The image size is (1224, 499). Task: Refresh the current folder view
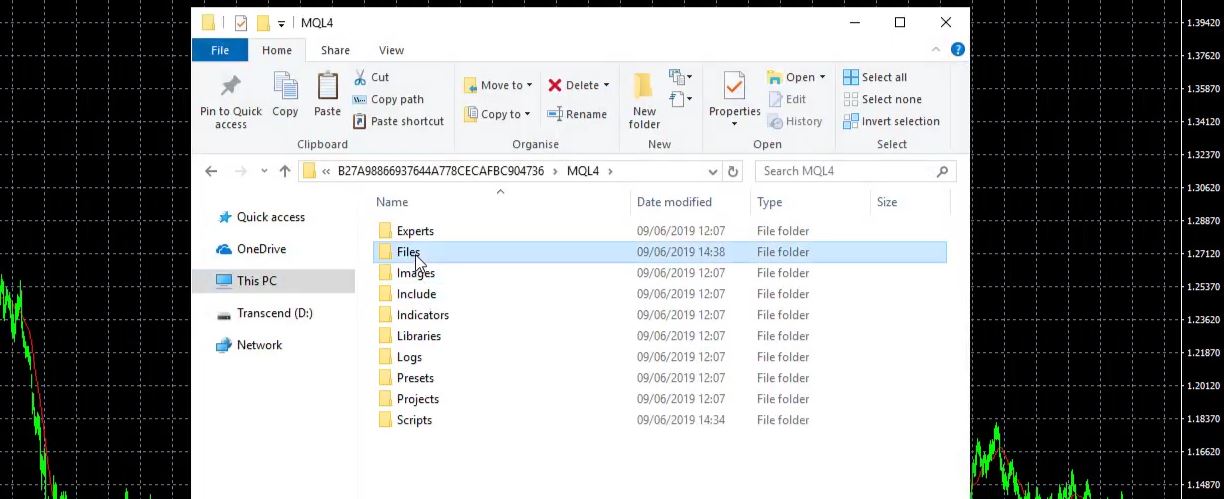coord(733,171)
